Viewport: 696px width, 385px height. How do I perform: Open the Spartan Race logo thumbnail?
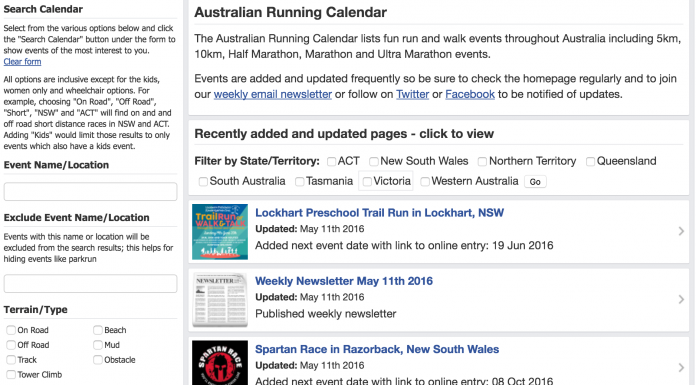(220, 363)
